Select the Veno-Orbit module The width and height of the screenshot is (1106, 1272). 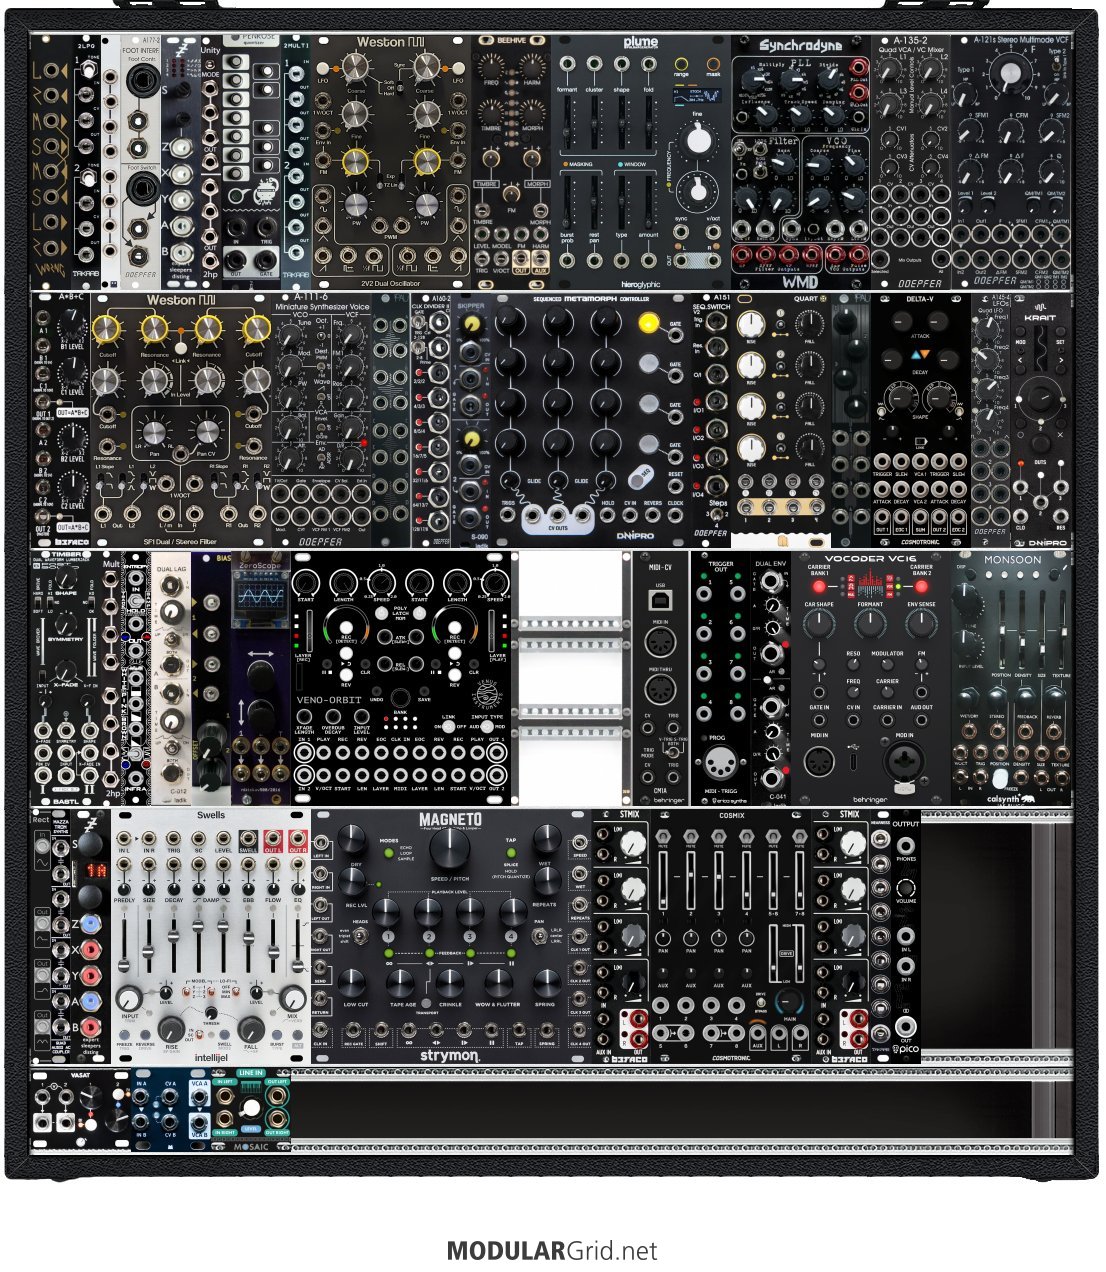coord(401,678)
